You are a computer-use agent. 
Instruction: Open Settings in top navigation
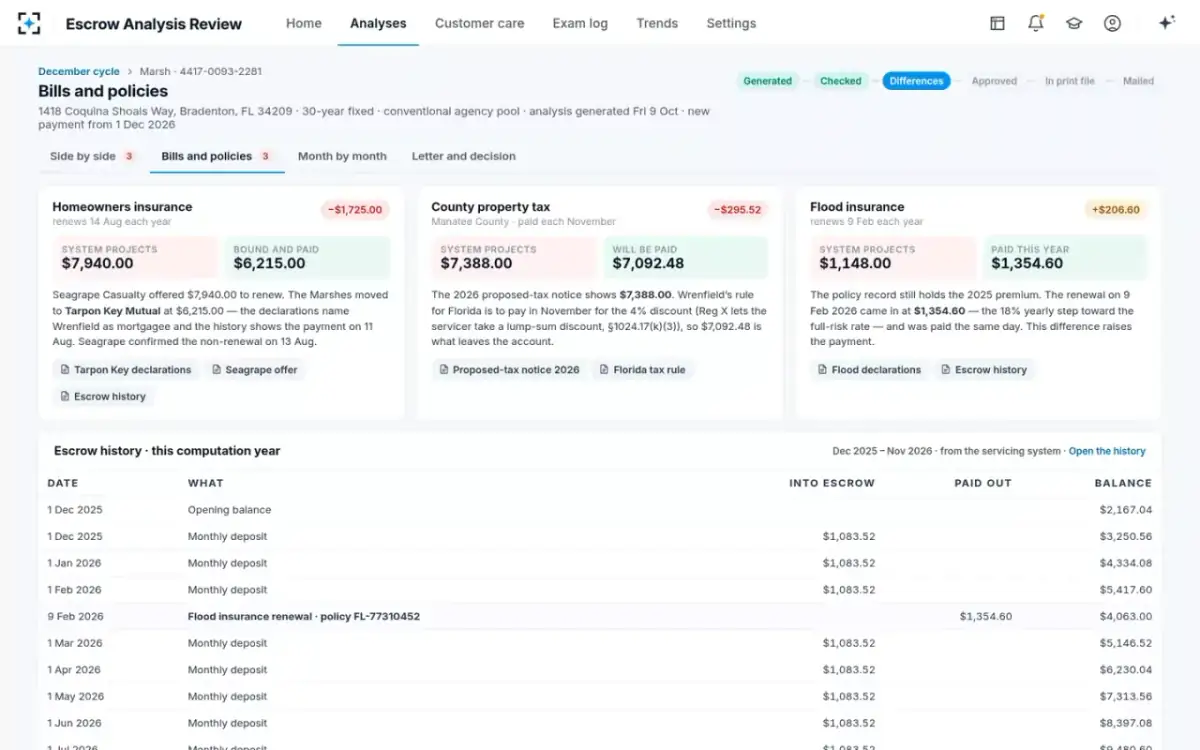[x=731, y=23]
